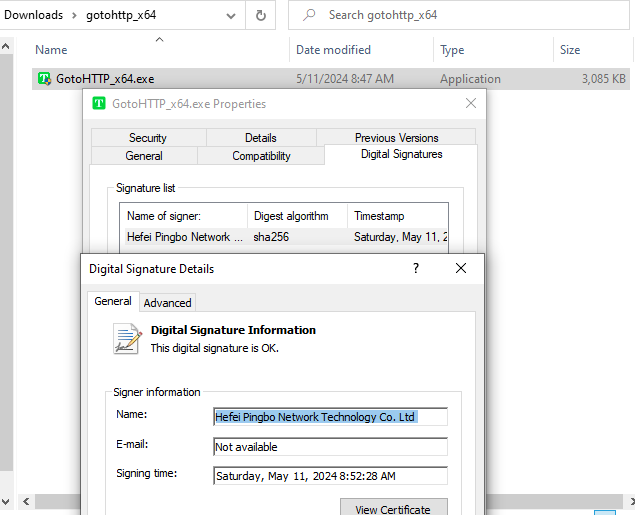Click the Search gotohttp_x64 field
Viewport: 635px width, 515px height.
click(458, 15)
